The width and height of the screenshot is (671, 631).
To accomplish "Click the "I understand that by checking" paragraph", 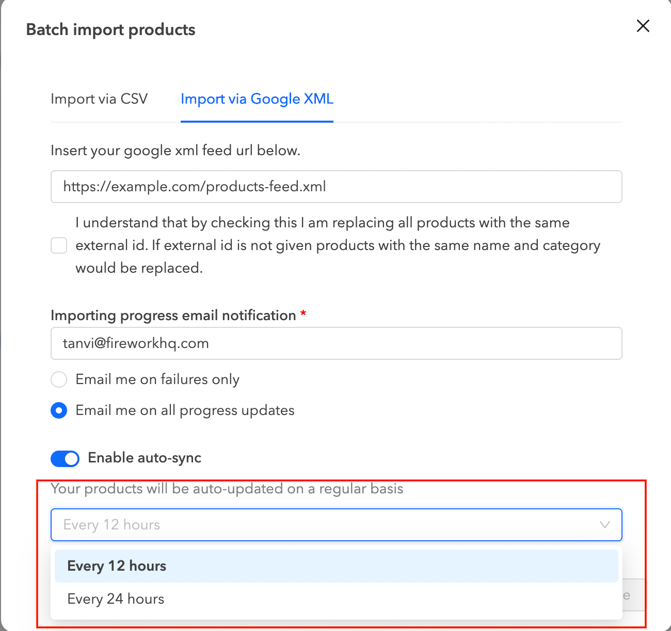I will [x=337, y=245].
